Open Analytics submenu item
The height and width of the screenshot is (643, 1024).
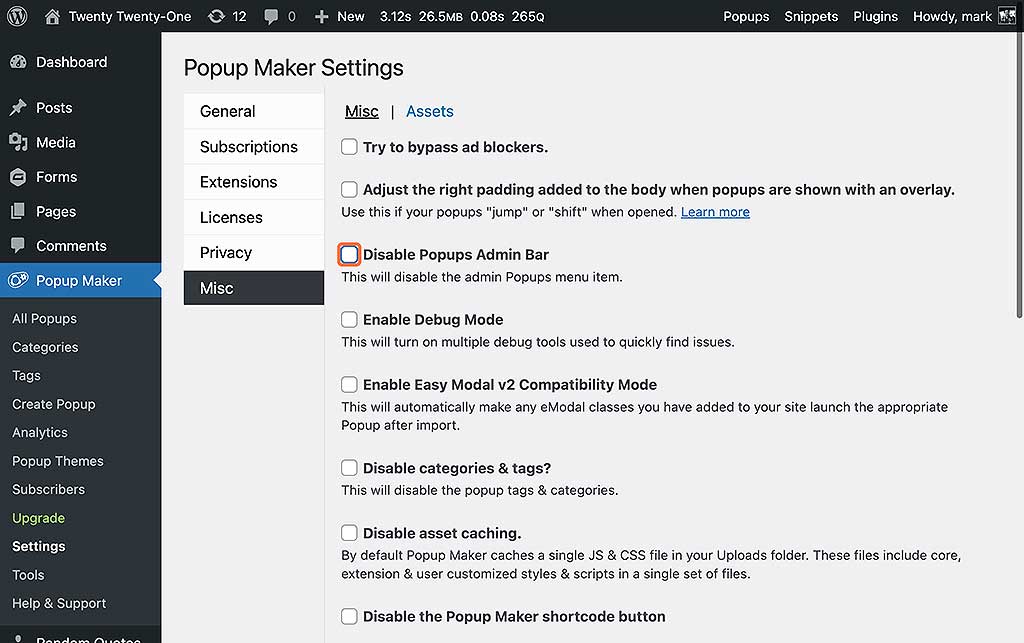[x=40, y=432]
